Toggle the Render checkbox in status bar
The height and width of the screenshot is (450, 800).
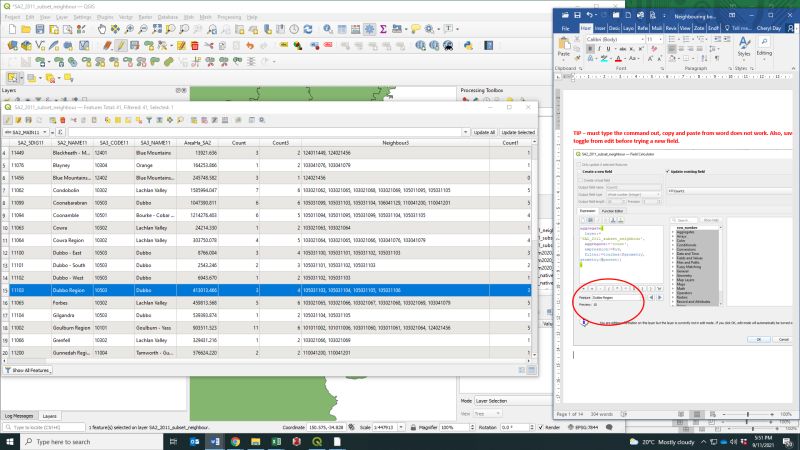[x=541, y=427]
